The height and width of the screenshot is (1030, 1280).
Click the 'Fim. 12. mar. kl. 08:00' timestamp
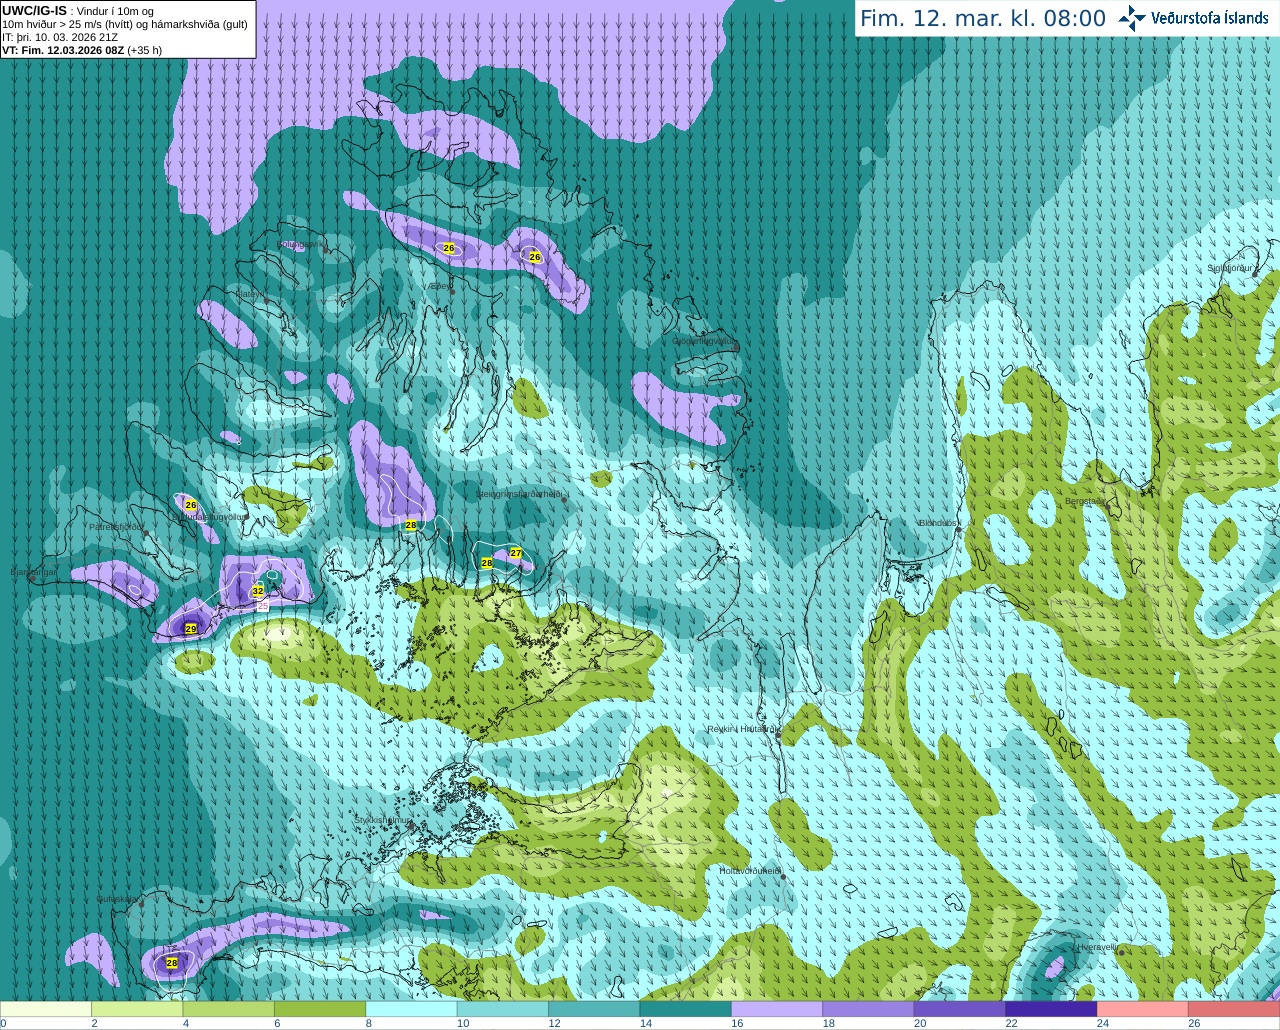pos(983,18)
